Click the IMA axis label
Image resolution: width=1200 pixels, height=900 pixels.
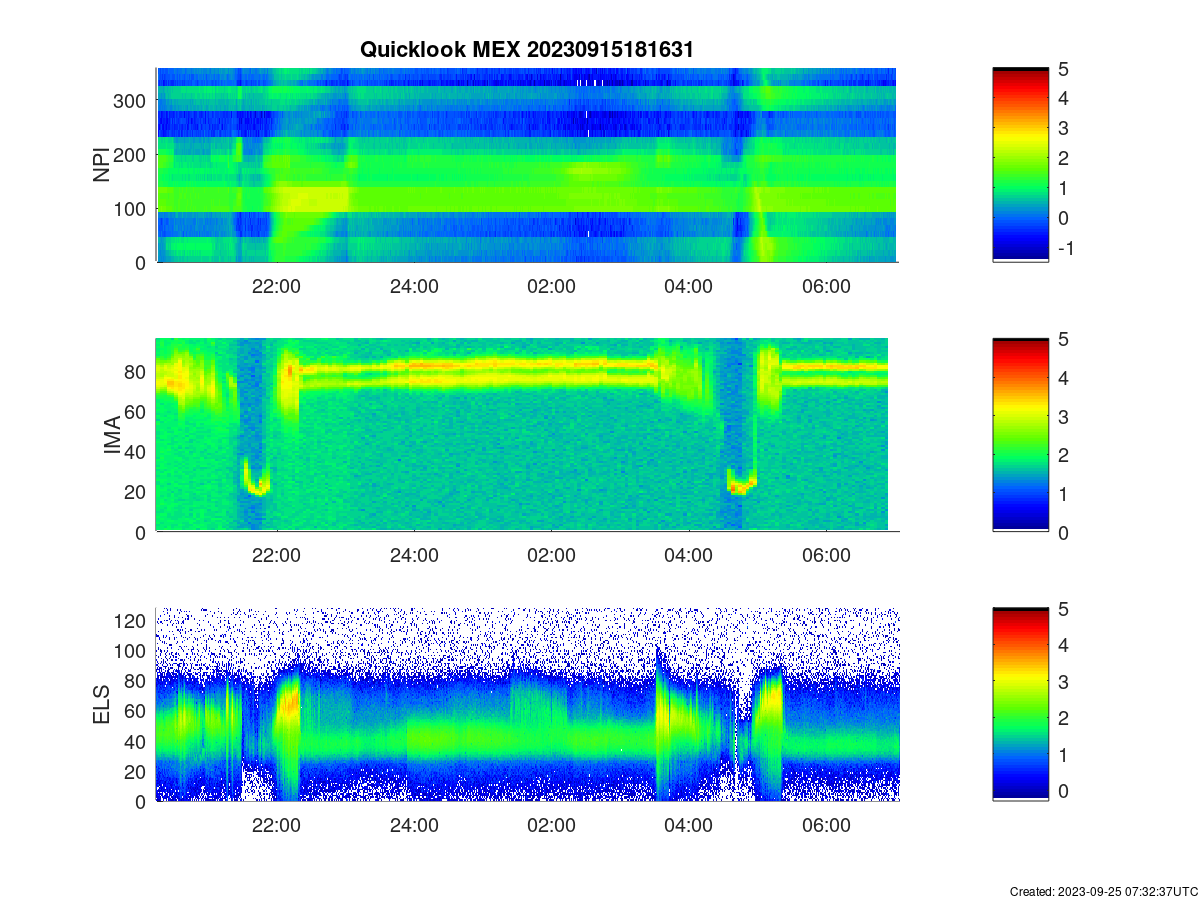pyautogui.click(x=112, y=435)
